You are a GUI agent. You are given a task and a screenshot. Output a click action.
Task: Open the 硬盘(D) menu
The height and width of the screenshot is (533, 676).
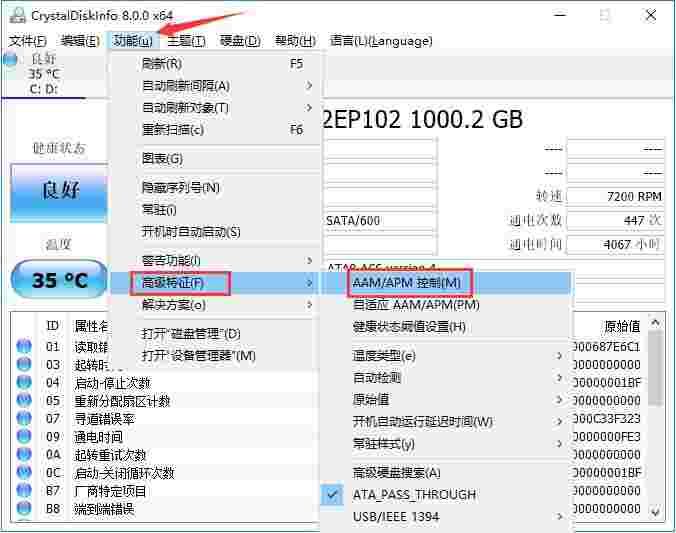pyautogui.click(x=240, y=41)
